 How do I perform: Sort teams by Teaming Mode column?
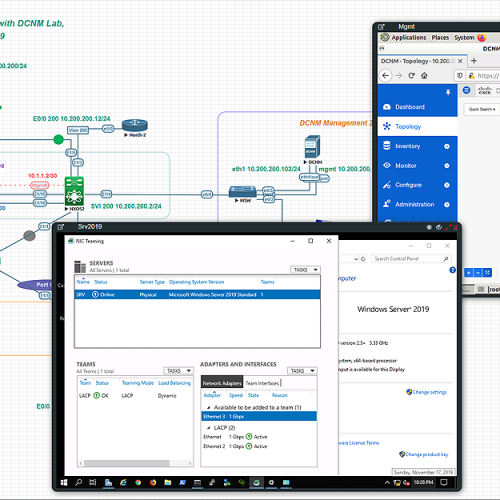tap(138, 383)
